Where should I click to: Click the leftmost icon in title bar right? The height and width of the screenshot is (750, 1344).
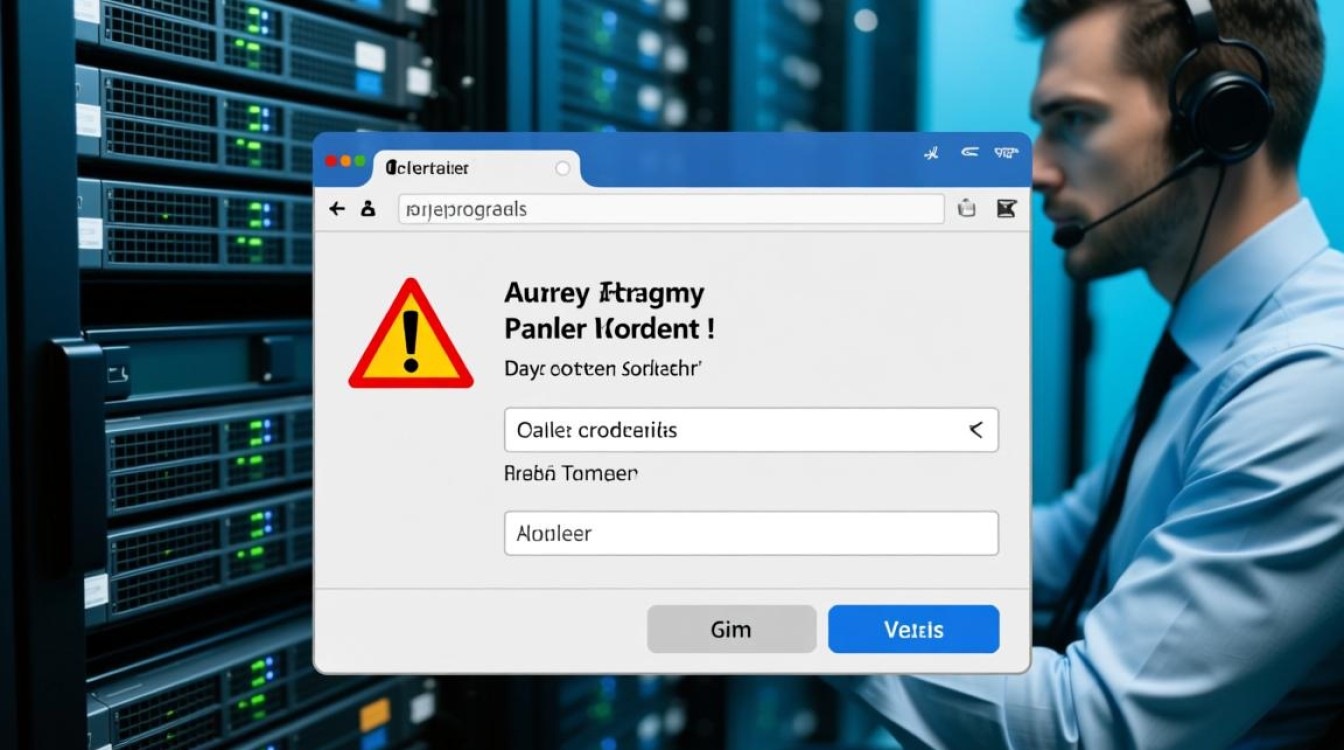pos(931,154)
